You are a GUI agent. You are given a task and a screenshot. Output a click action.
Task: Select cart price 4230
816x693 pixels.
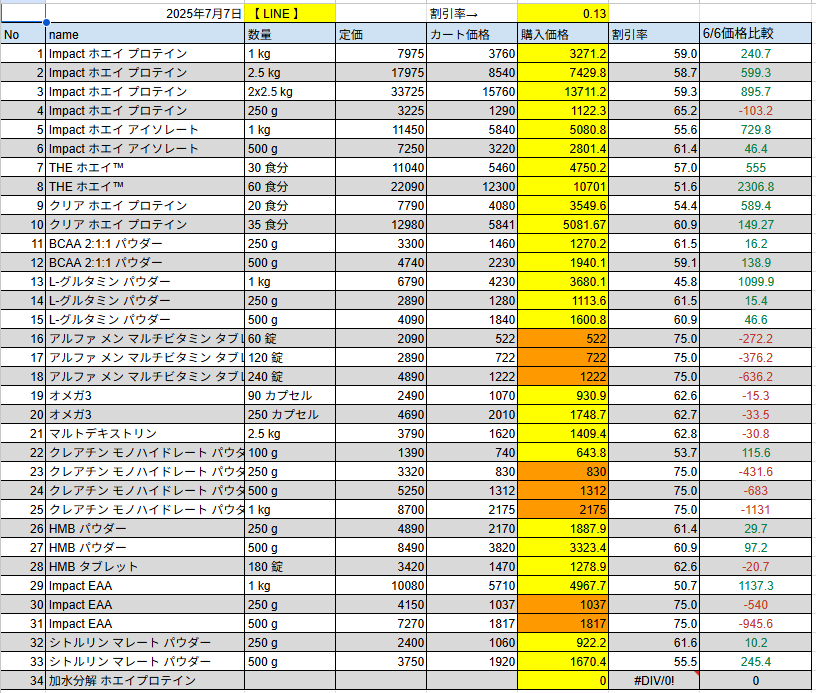(471, 281)
